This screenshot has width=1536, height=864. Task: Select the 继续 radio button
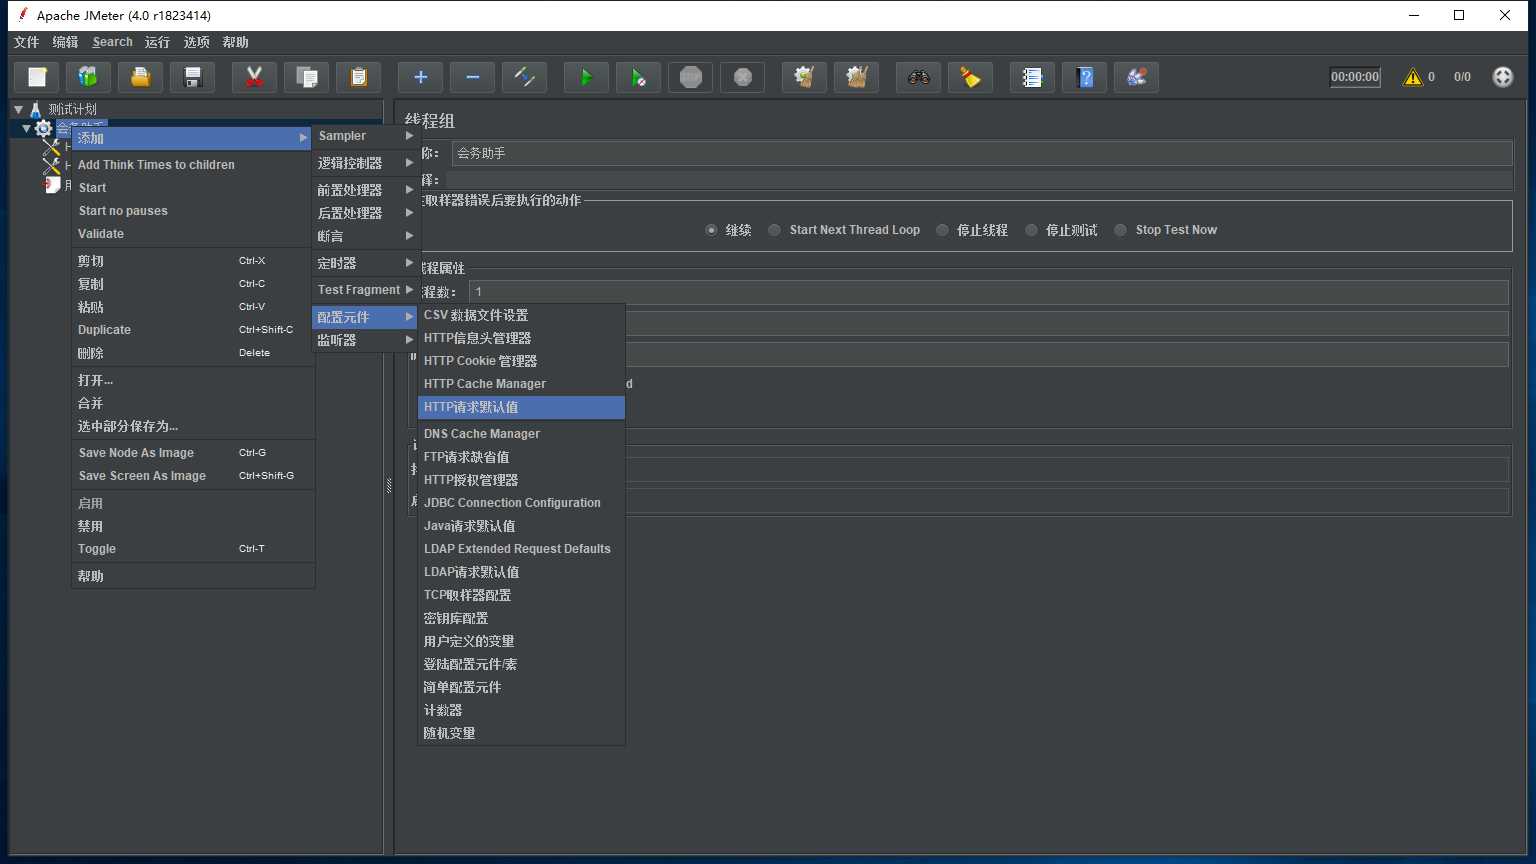(711, 230)
